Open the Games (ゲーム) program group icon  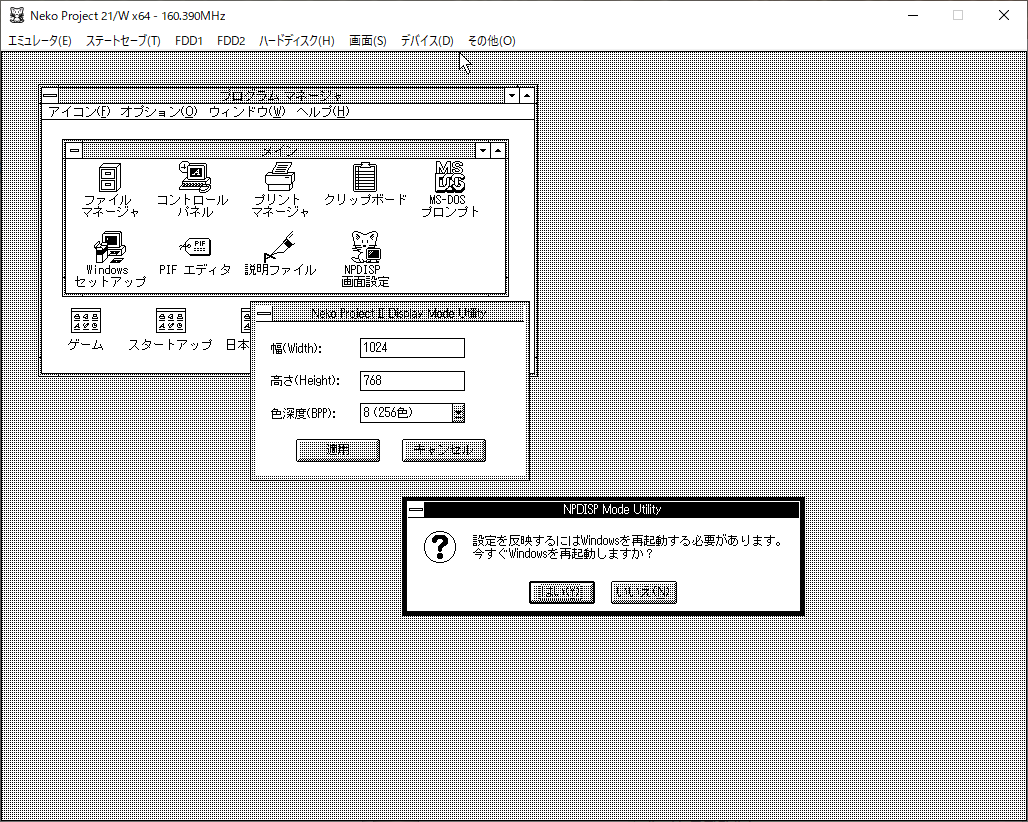(86, 321)
